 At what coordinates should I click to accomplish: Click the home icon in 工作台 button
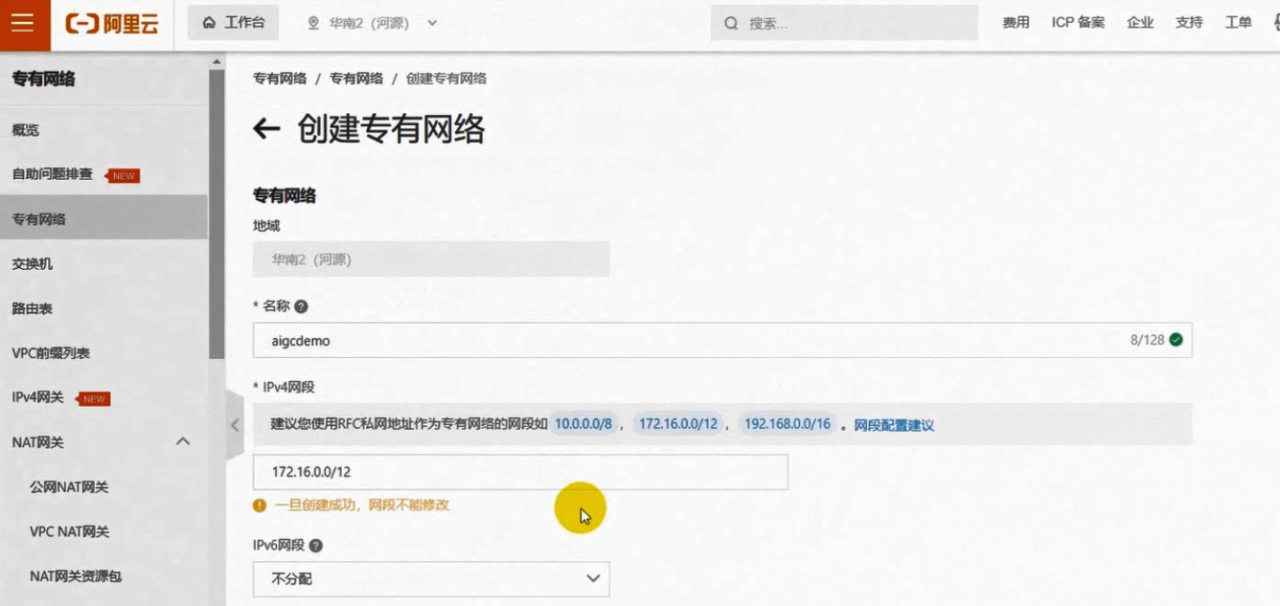[209, 23]
